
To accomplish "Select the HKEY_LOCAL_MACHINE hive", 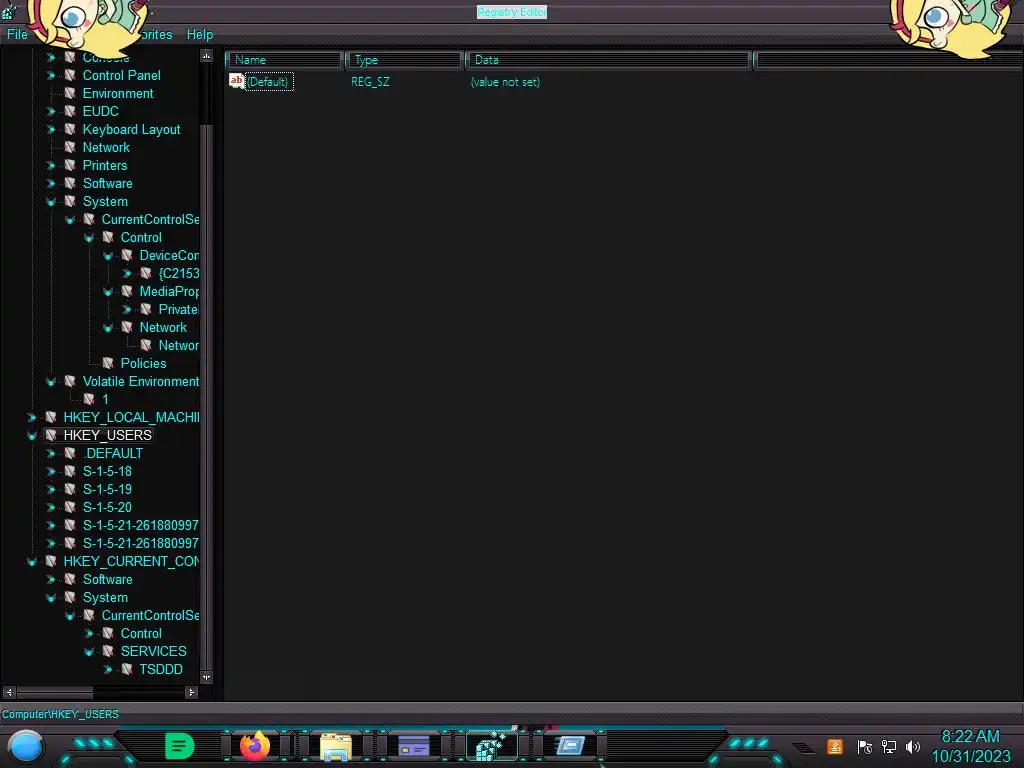I will pyautogui.click(x=131, y=417).
